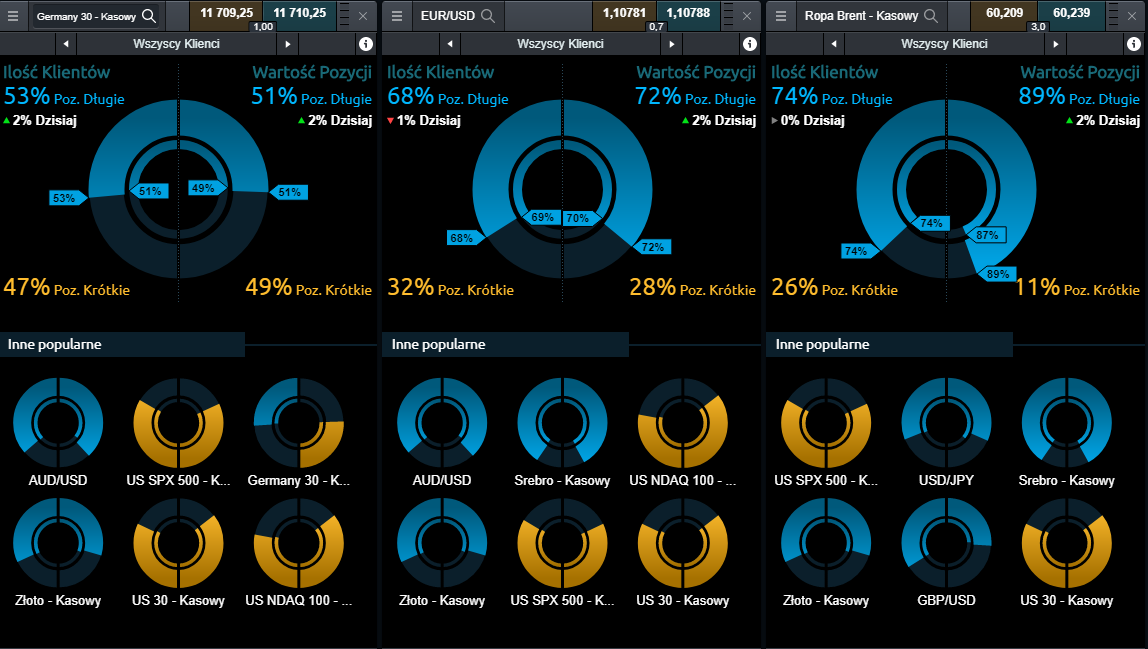Open the Wszyscy Klienci selector in Germany 30 panel

click(x=176, y=44)
